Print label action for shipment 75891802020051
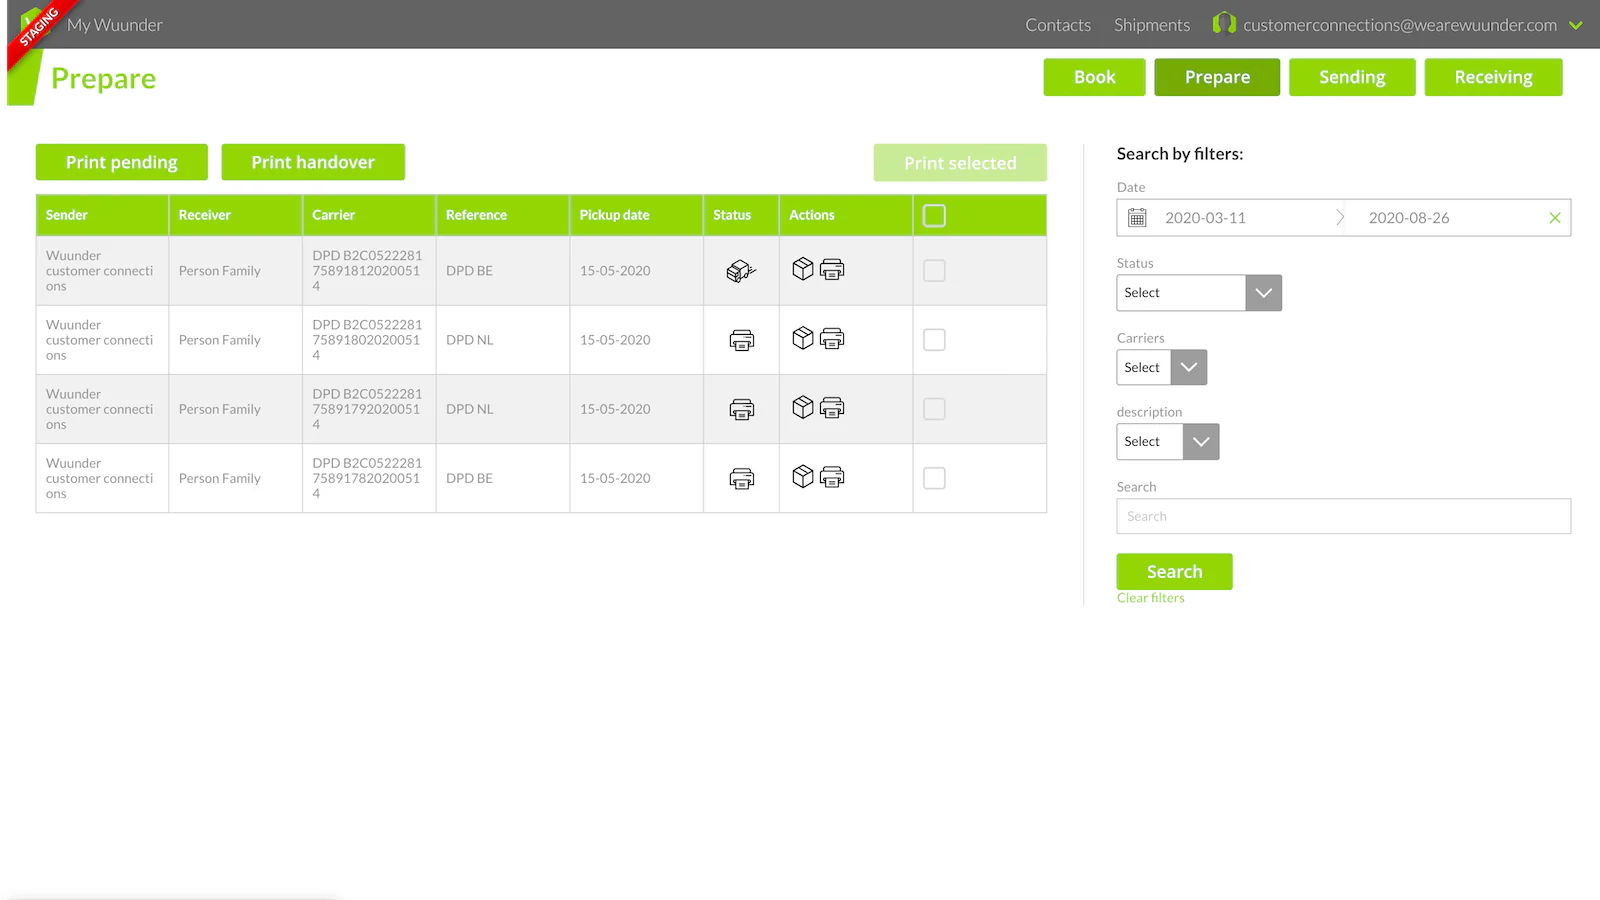The width and height of the screenshot is (1600, 900). pos(832,338)
